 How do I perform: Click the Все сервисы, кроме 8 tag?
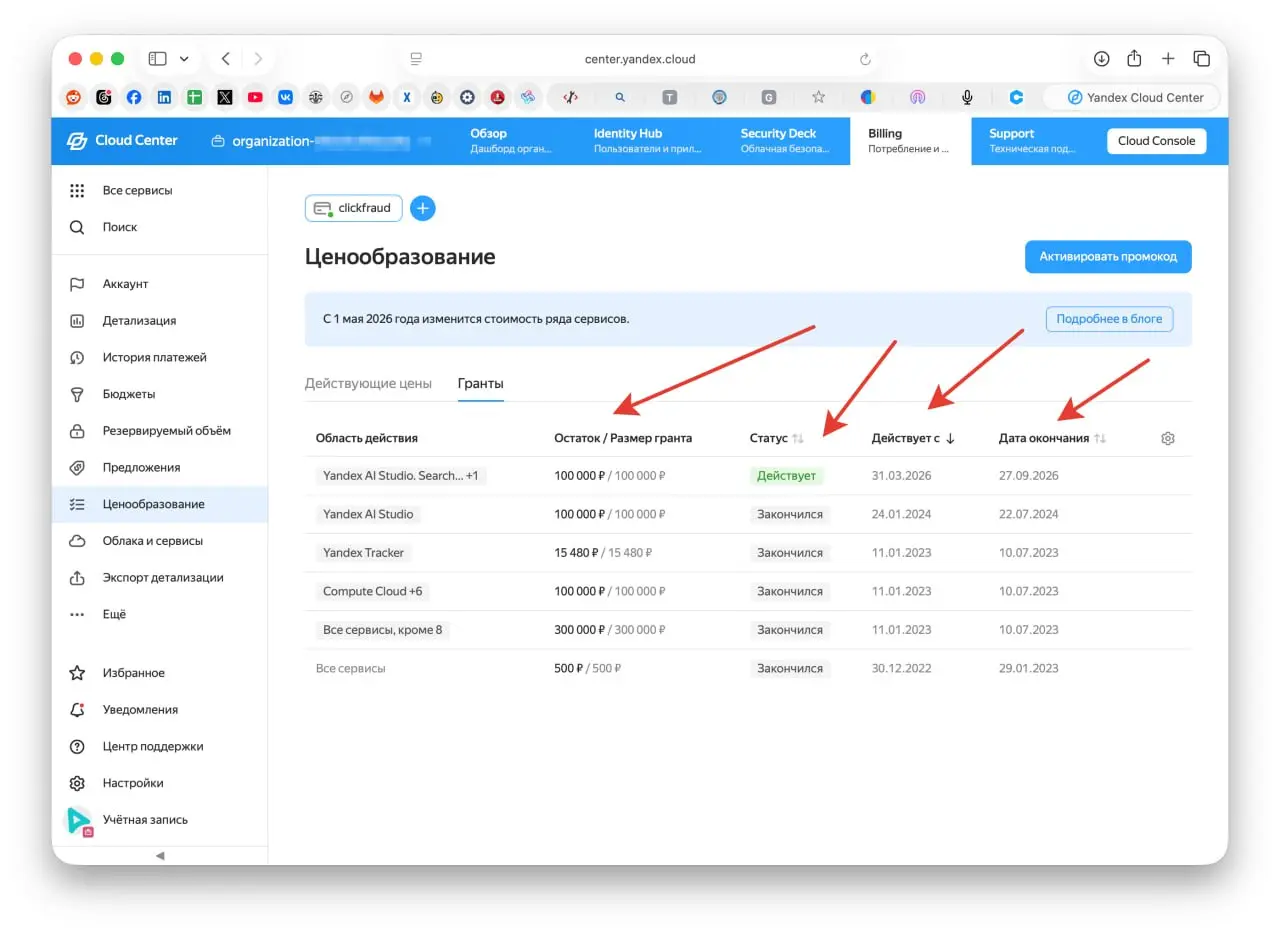coord(382,630)
